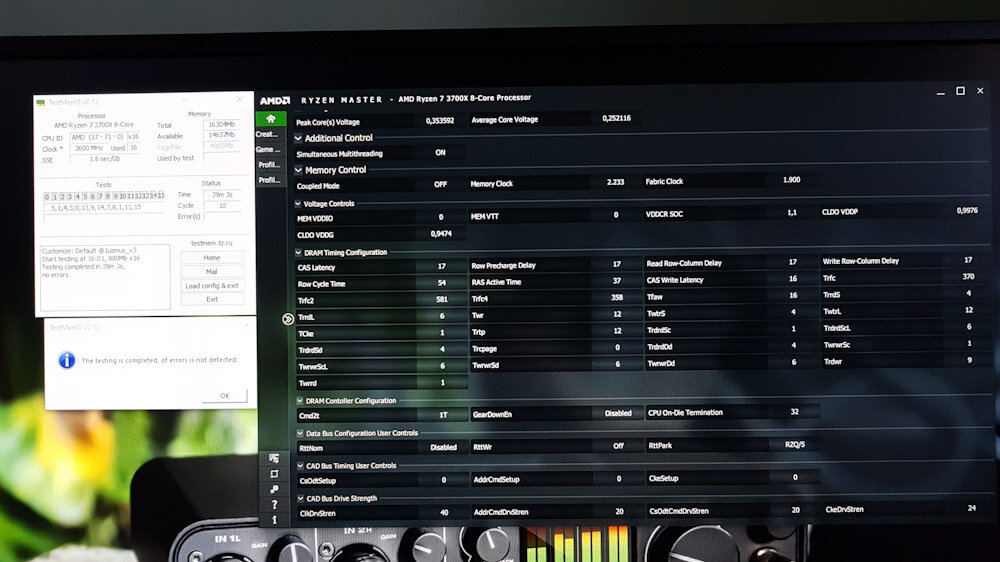Collapse the DRAM Contoller Configuration section
Screen dimensions: 1000x562
coord(300,401)
